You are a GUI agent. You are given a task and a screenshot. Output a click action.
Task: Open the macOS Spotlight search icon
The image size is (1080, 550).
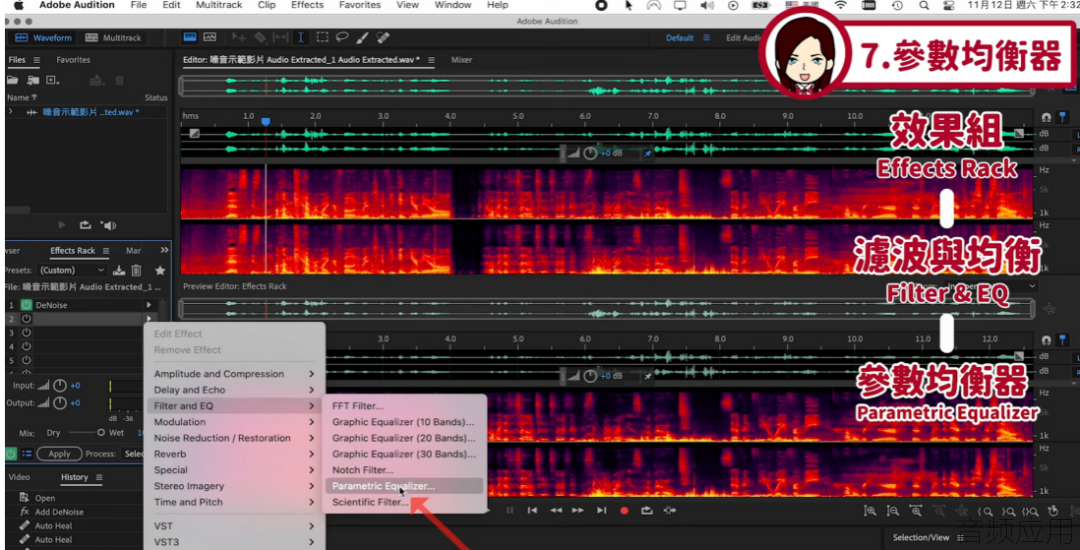(x=924, y=6)
